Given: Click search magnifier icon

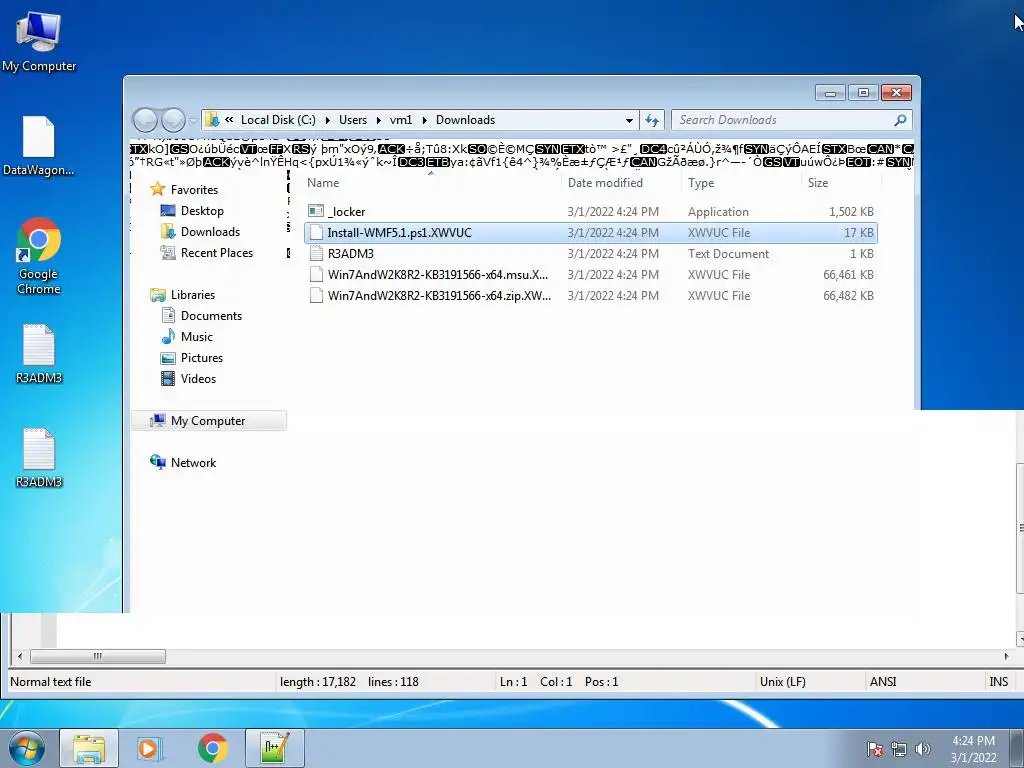Looking at the screenshot, I should click(900, 120).
